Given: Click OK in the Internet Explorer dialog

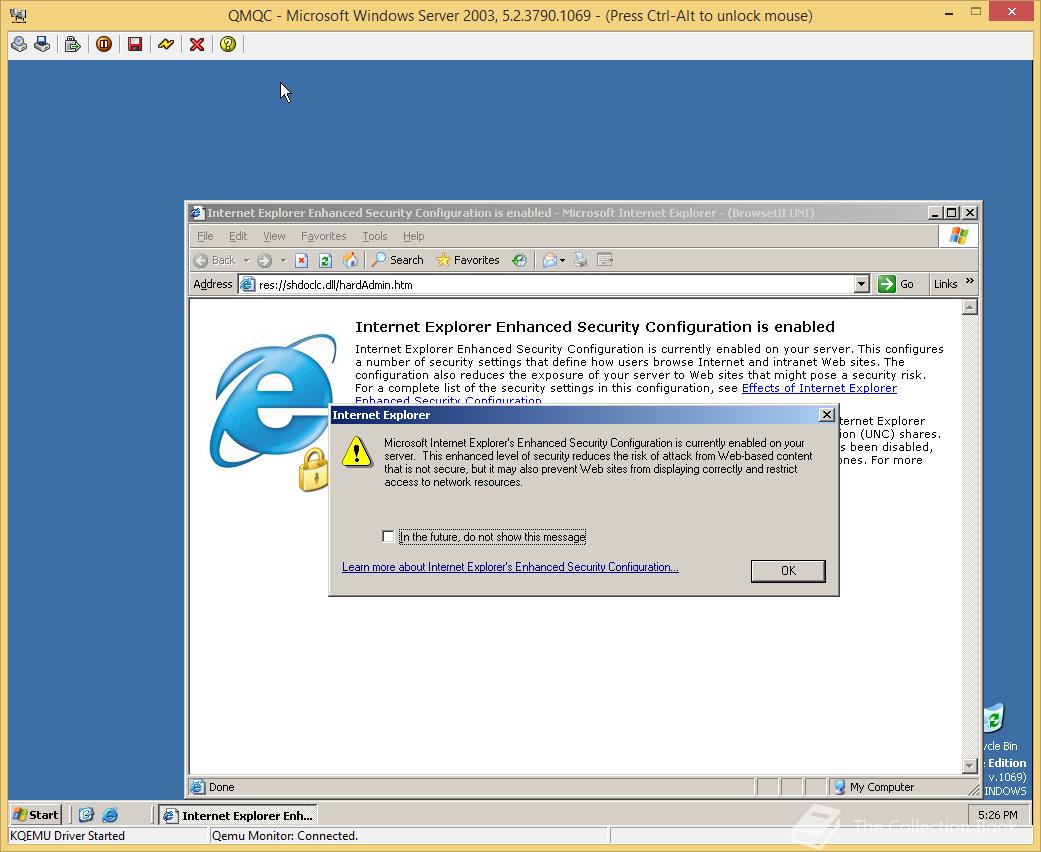Looking at the screenshot, I should point(788,571).
